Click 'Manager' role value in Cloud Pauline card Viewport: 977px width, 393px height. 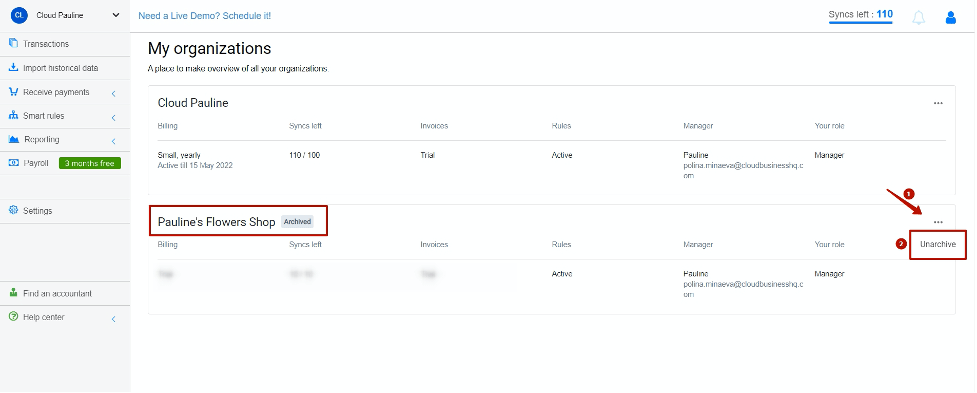pos(829,155)
